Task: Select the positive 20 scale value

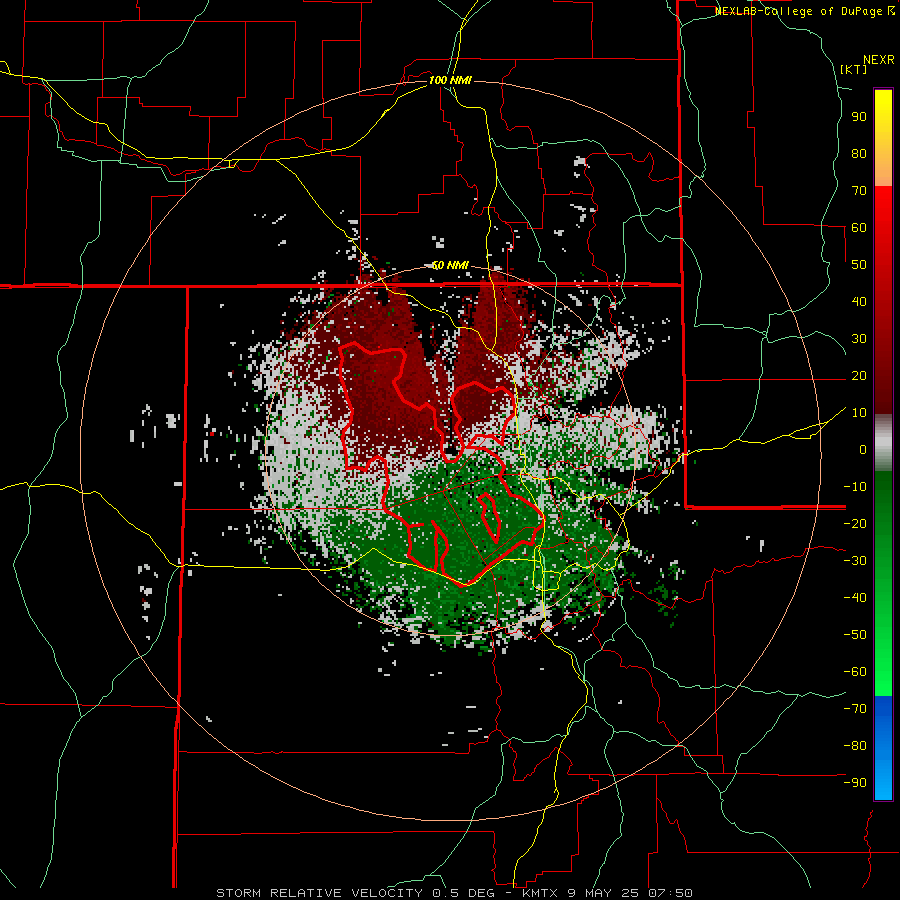Action: [859, 375]
